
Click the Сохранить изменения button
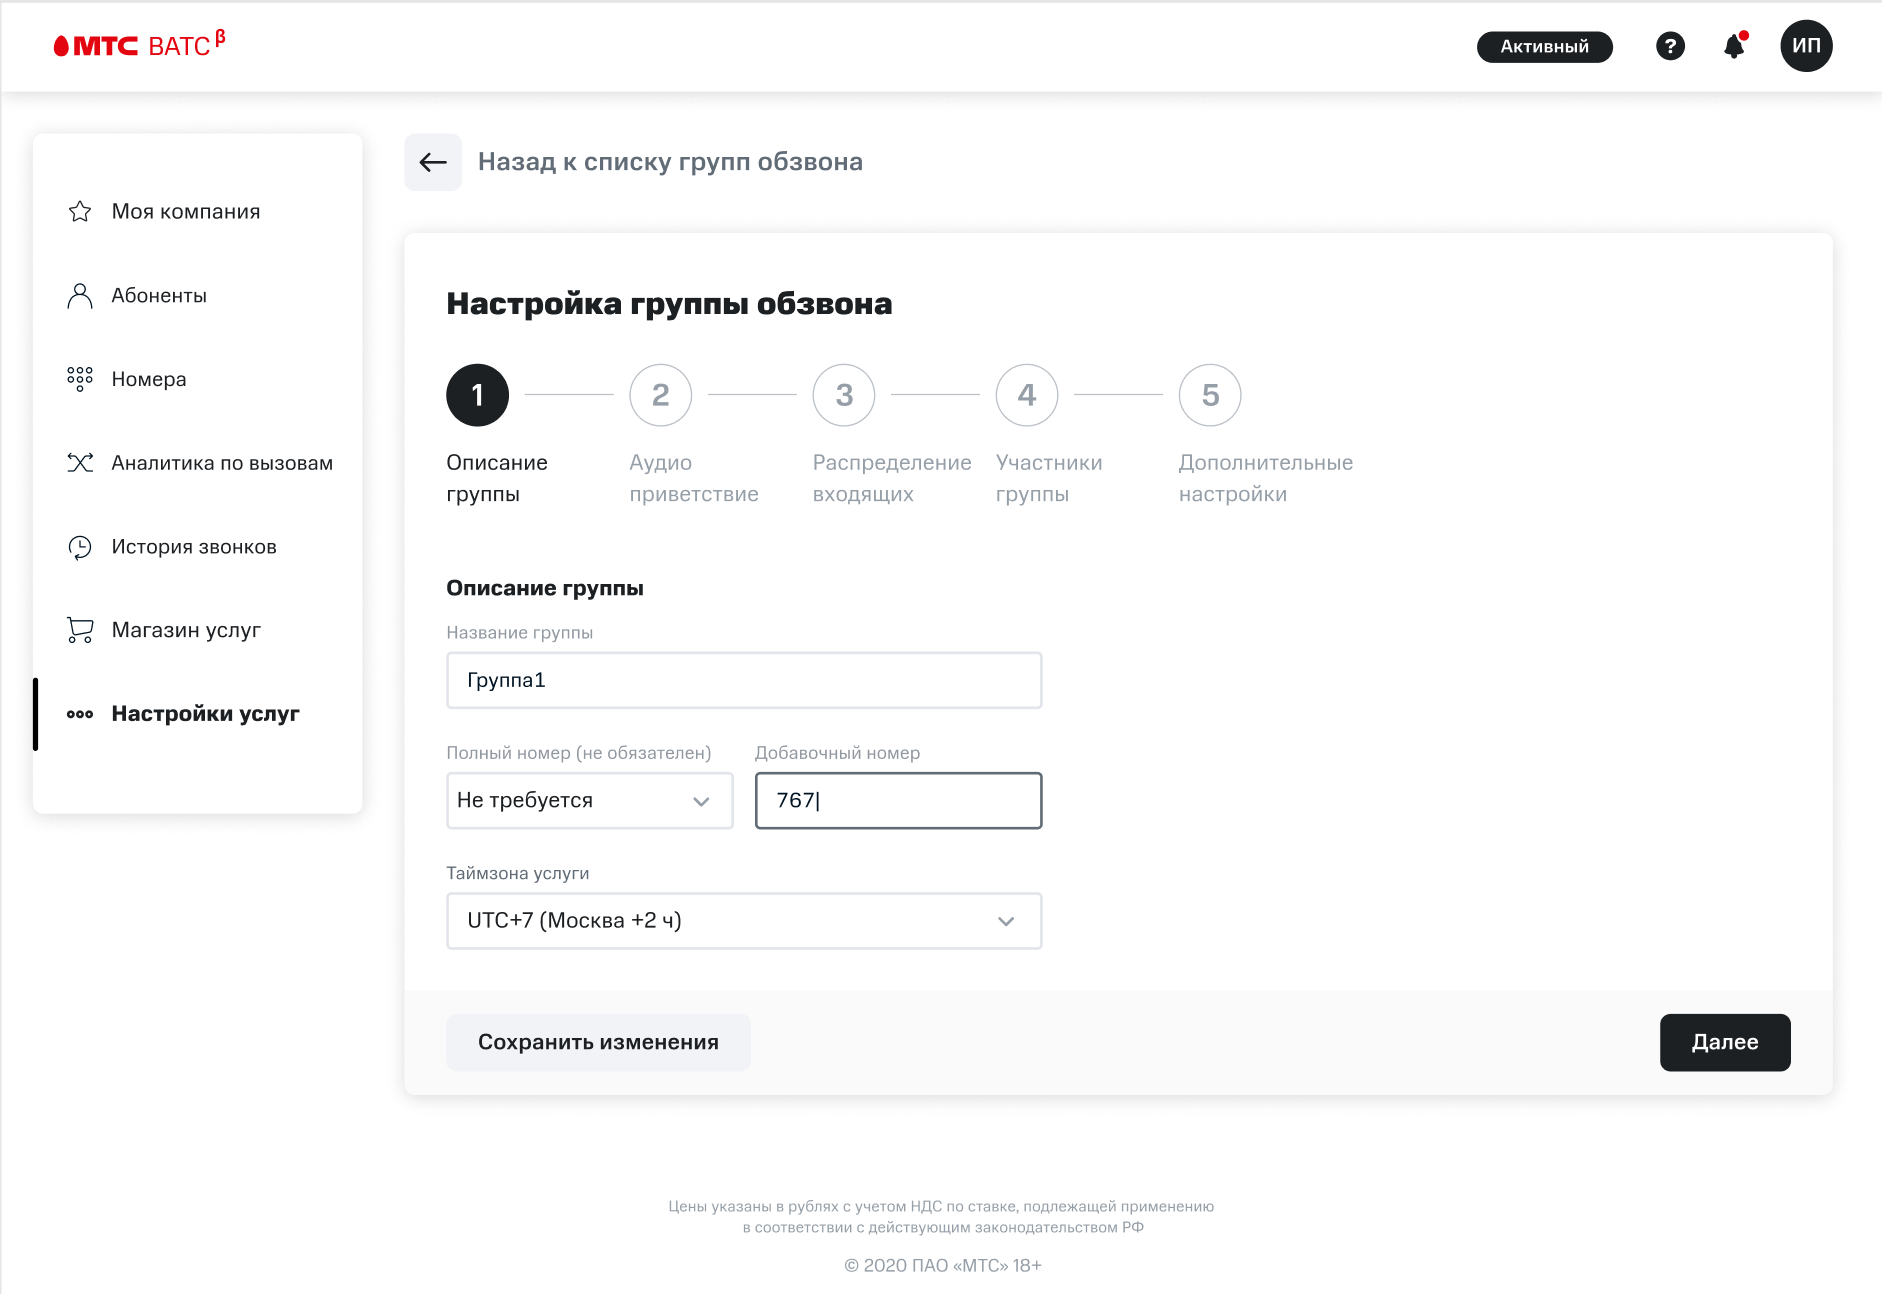[x=598, y=1042]
